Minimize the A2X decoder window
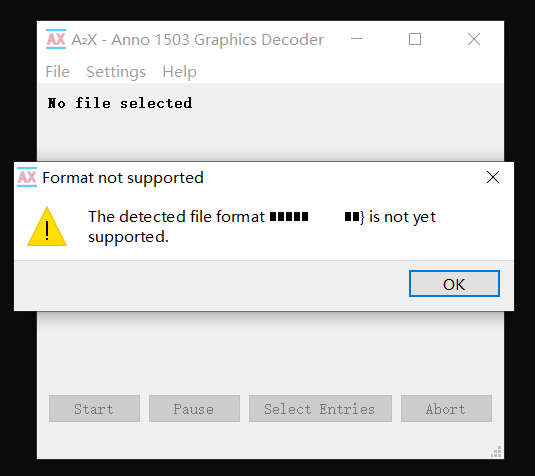The width and height of the screenshot is (535, 476). [357, 39]
